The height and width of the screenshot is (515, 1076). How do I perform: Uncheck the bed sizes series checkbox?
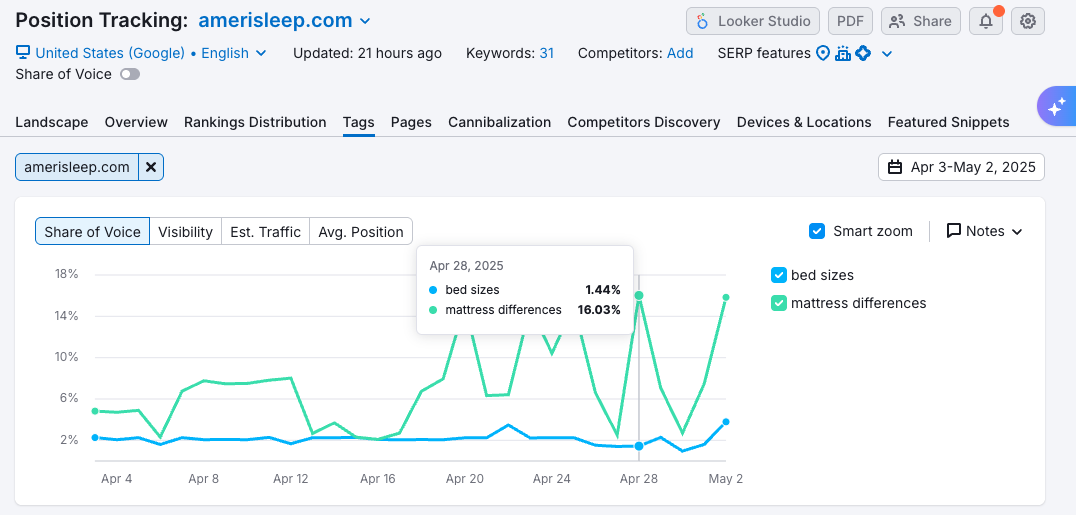(x=779, y=275)
